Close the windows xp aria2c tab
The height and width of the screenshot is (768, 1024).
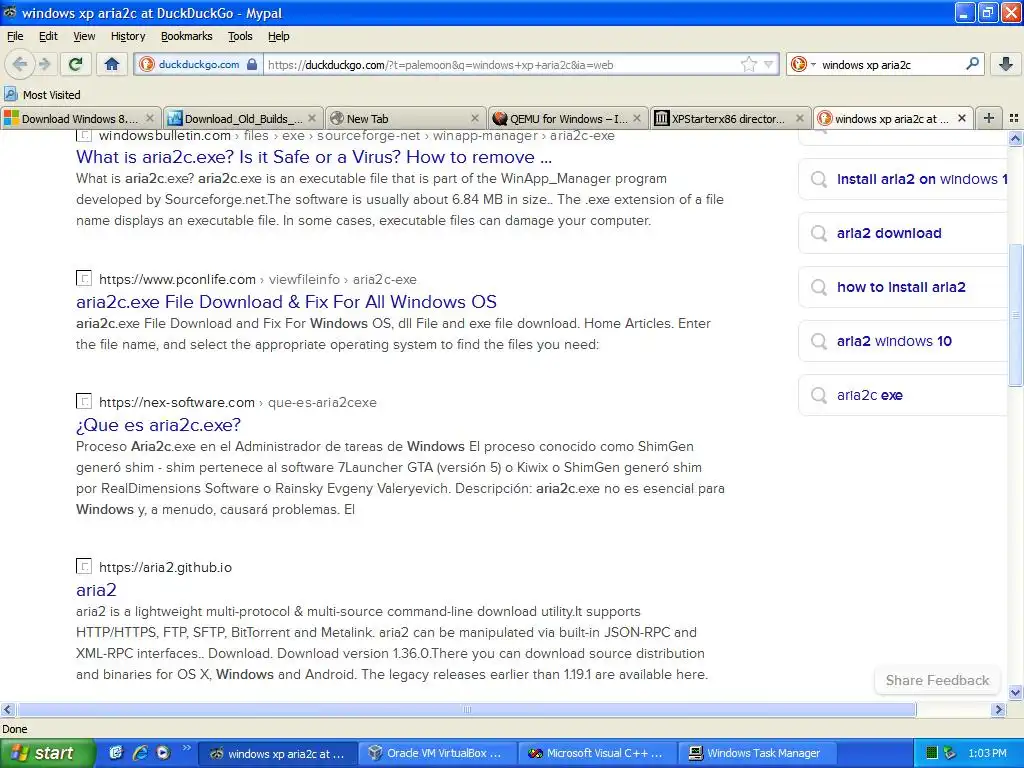point(961,118)
